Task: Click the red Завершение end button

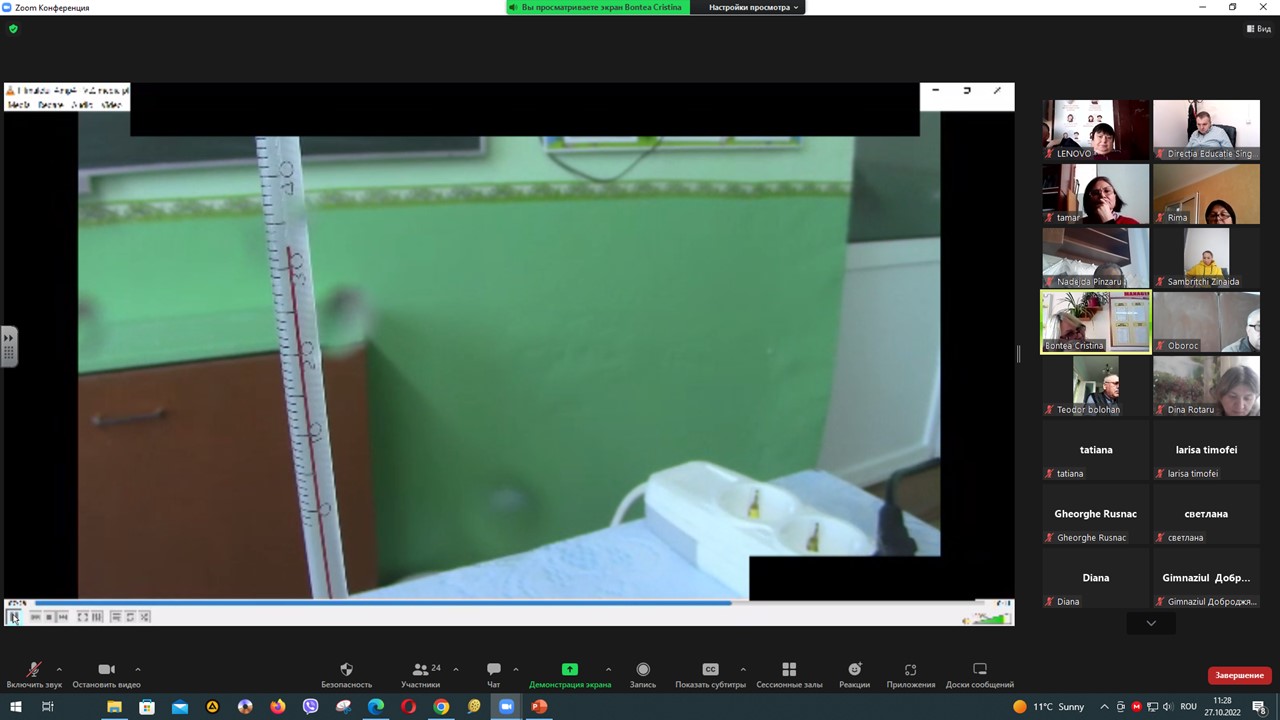Action: [x=1239, y=676]
